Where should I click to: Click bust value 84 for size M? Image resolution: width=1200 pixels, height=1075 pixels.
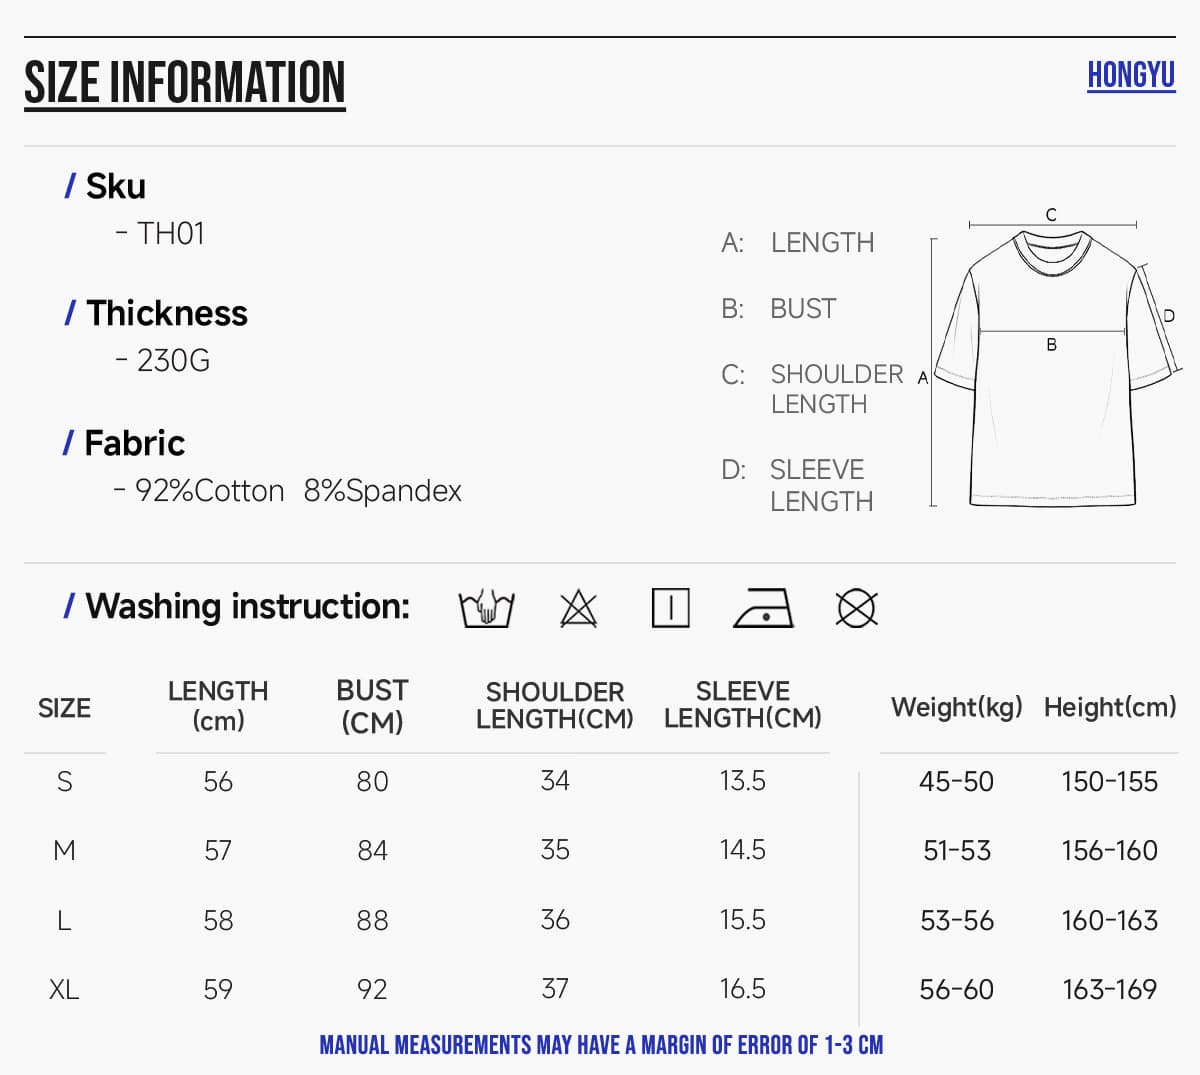pos(372,850)
